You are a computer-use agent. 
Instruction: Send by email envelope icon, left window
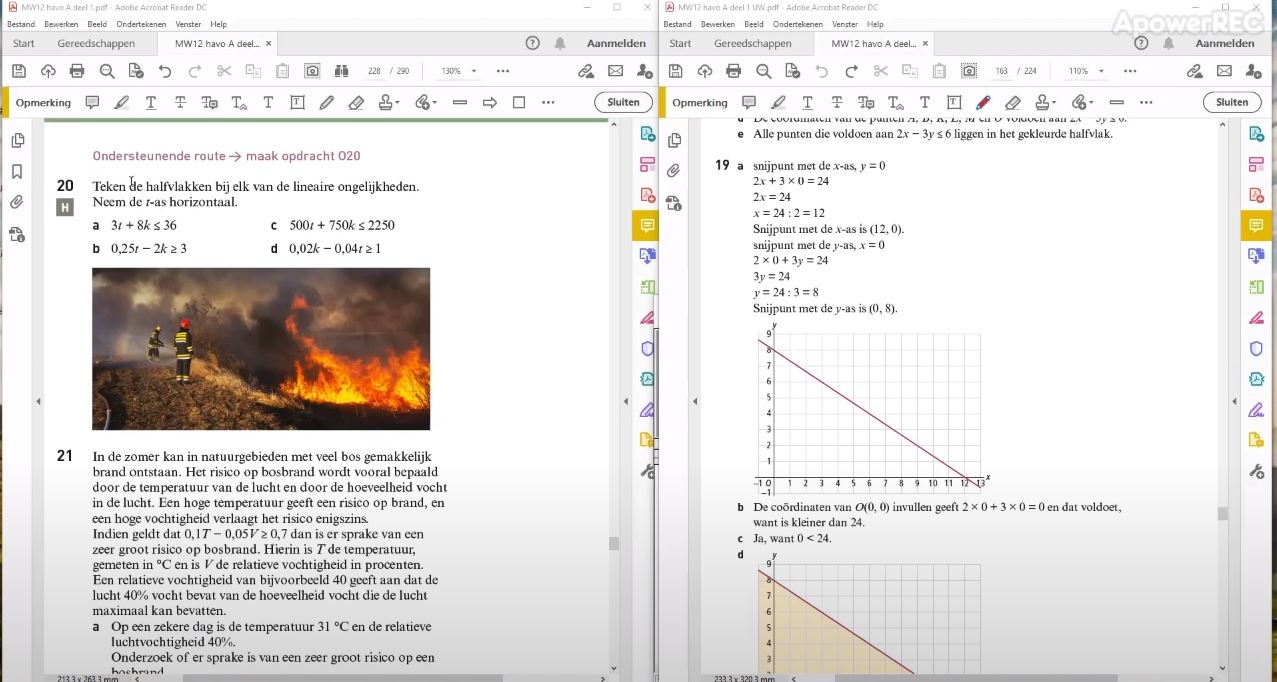tap(615, 71)
